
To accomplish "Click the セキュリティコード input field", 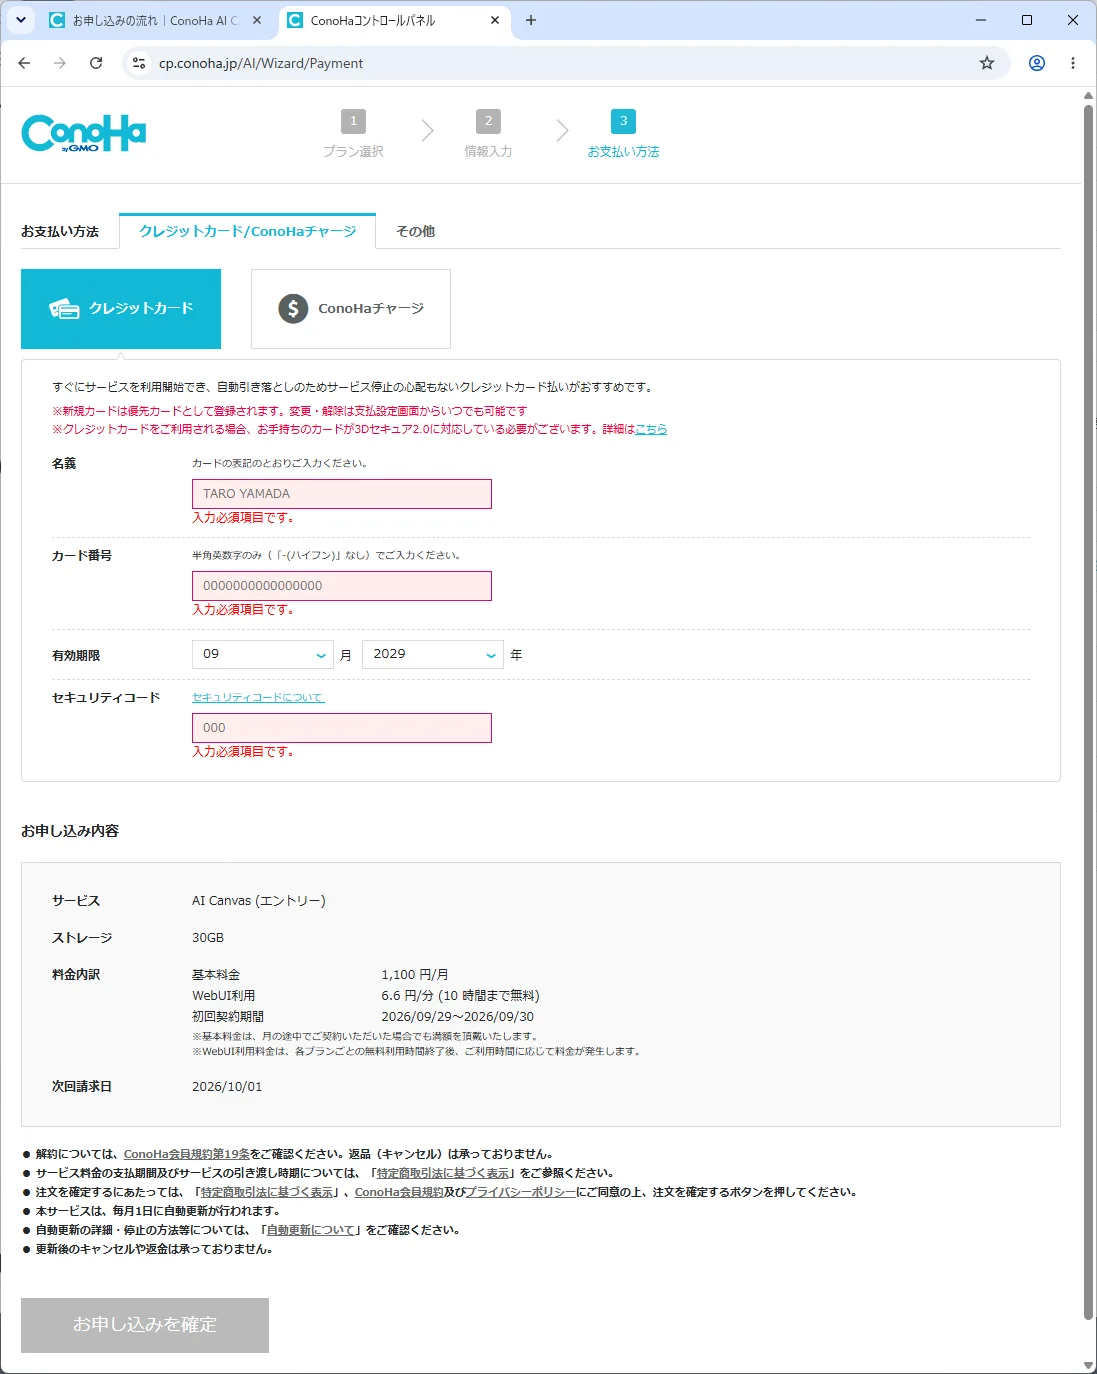I will tap(342, 728).
